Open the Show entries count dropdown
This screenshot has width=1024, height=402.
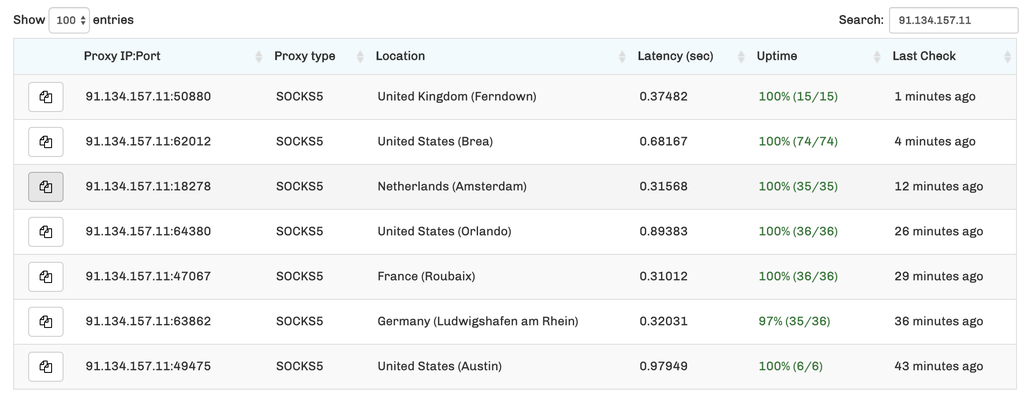pos(69,20)
